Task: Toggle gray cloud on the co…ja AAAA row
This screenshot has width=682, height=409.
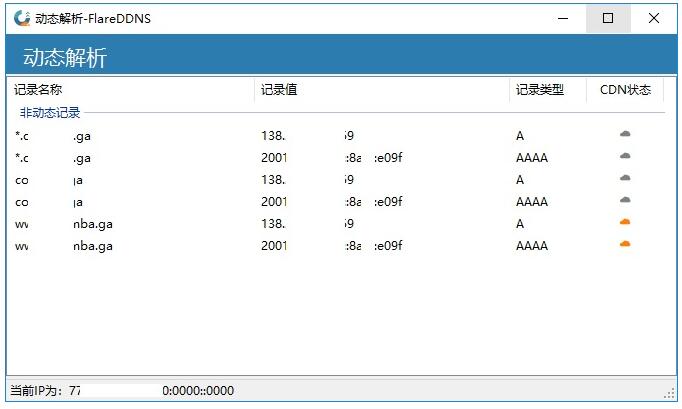Action: pos(625,200)
